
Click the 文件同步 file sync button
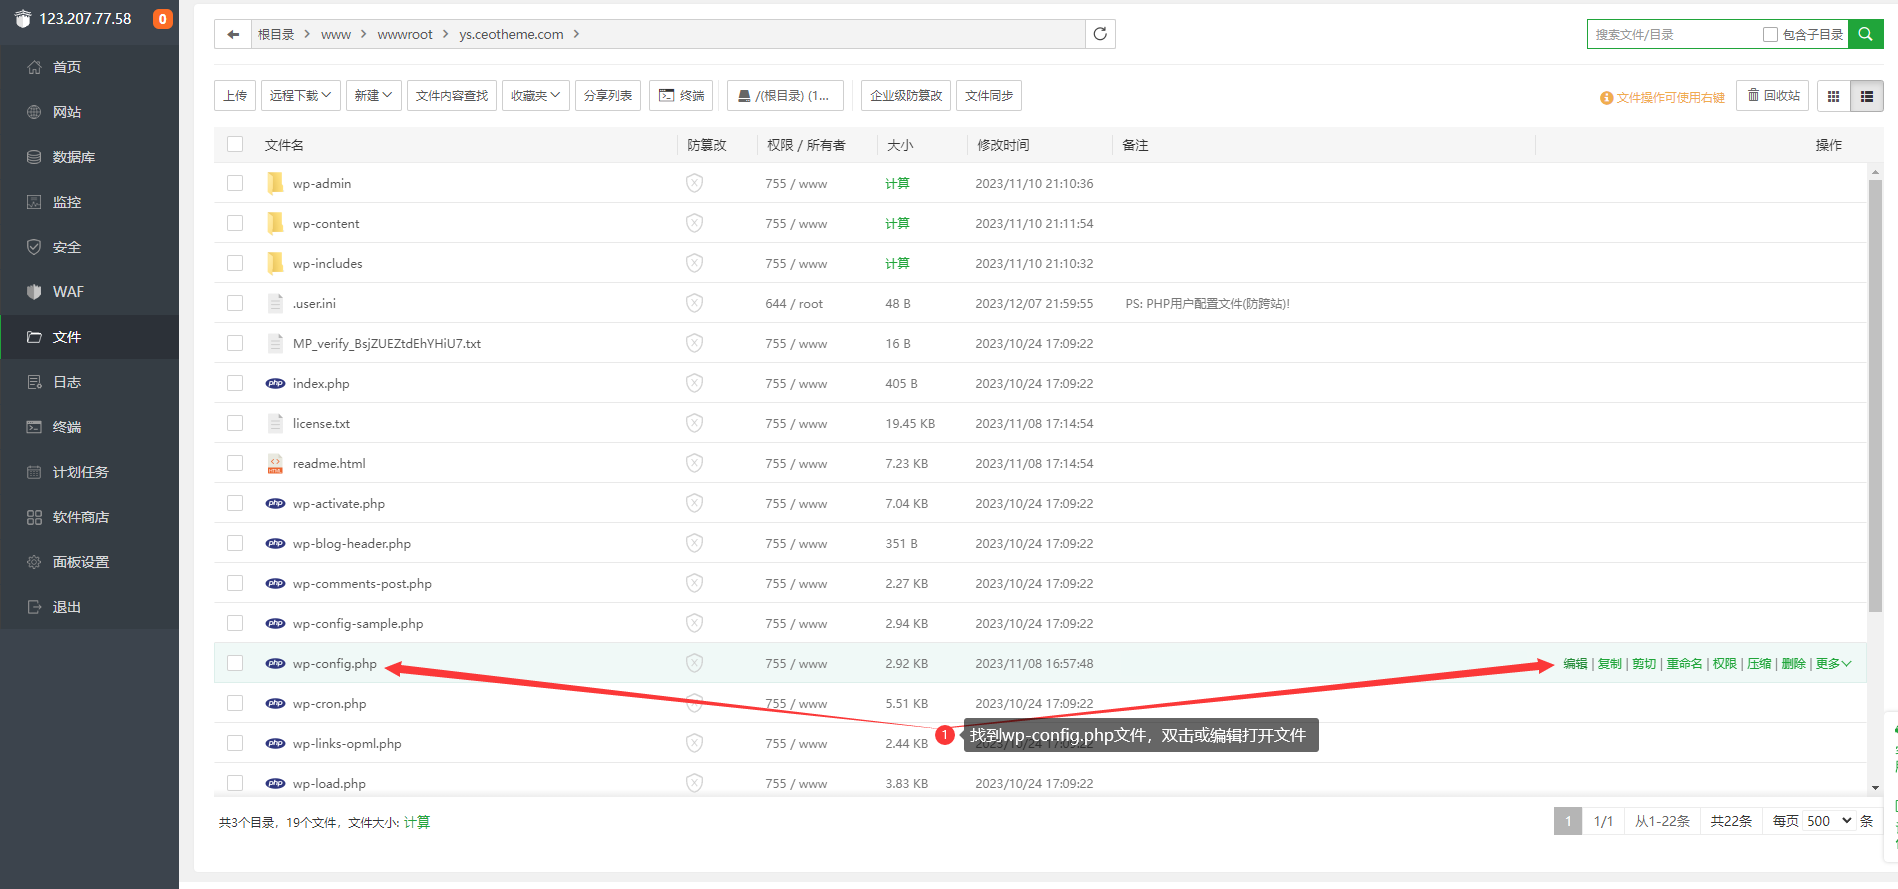click(989, 96)
